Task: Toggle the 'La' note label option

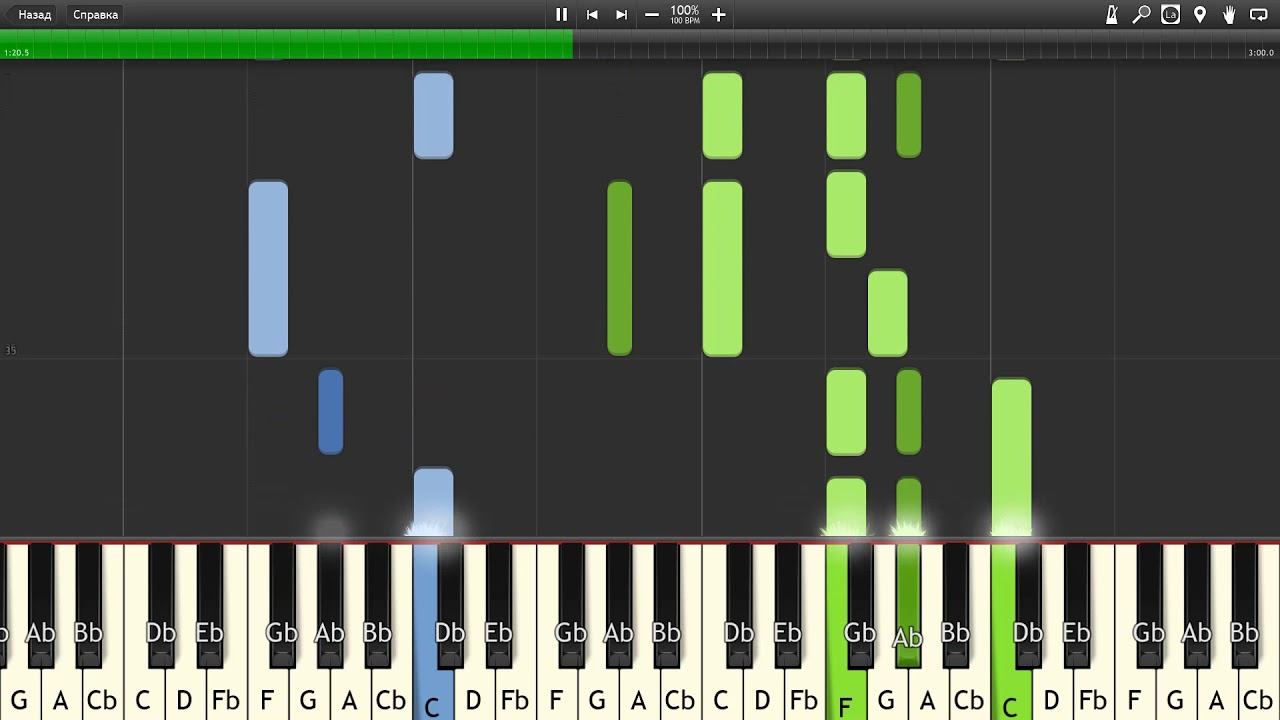Action: 1170,14
